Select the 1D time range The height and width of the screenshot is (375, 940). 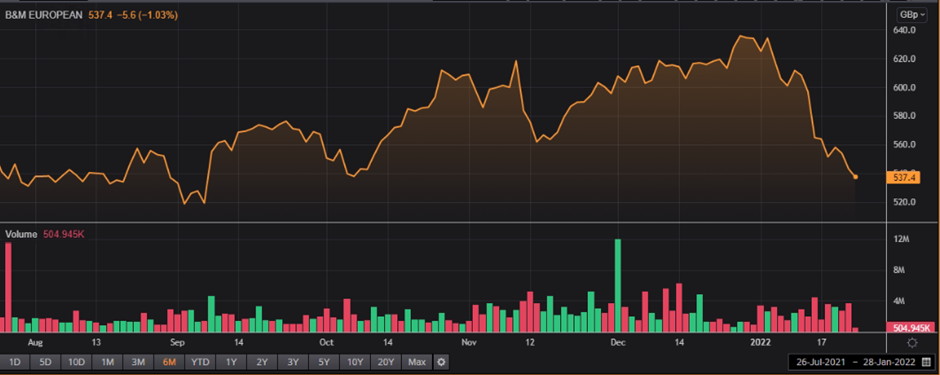click(15, 362)
